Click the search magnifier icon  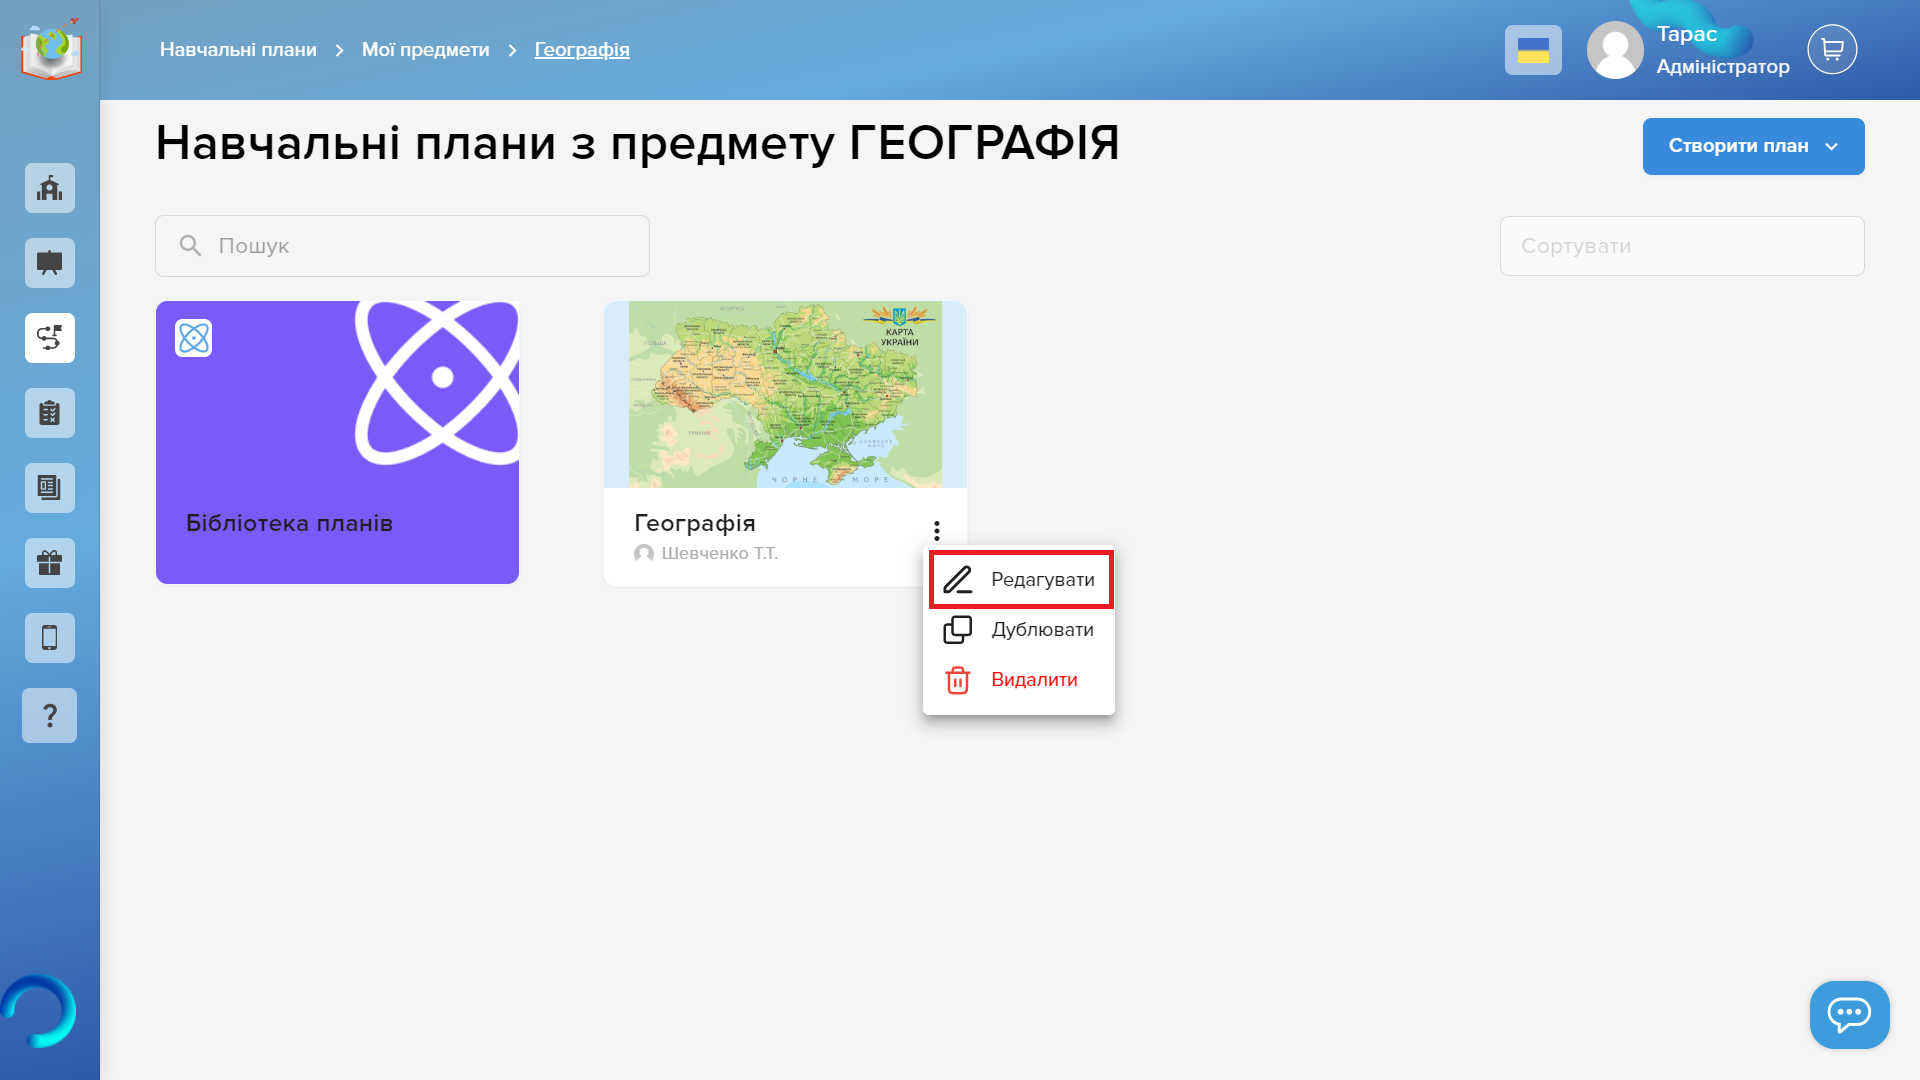click(x=190, y=245)
